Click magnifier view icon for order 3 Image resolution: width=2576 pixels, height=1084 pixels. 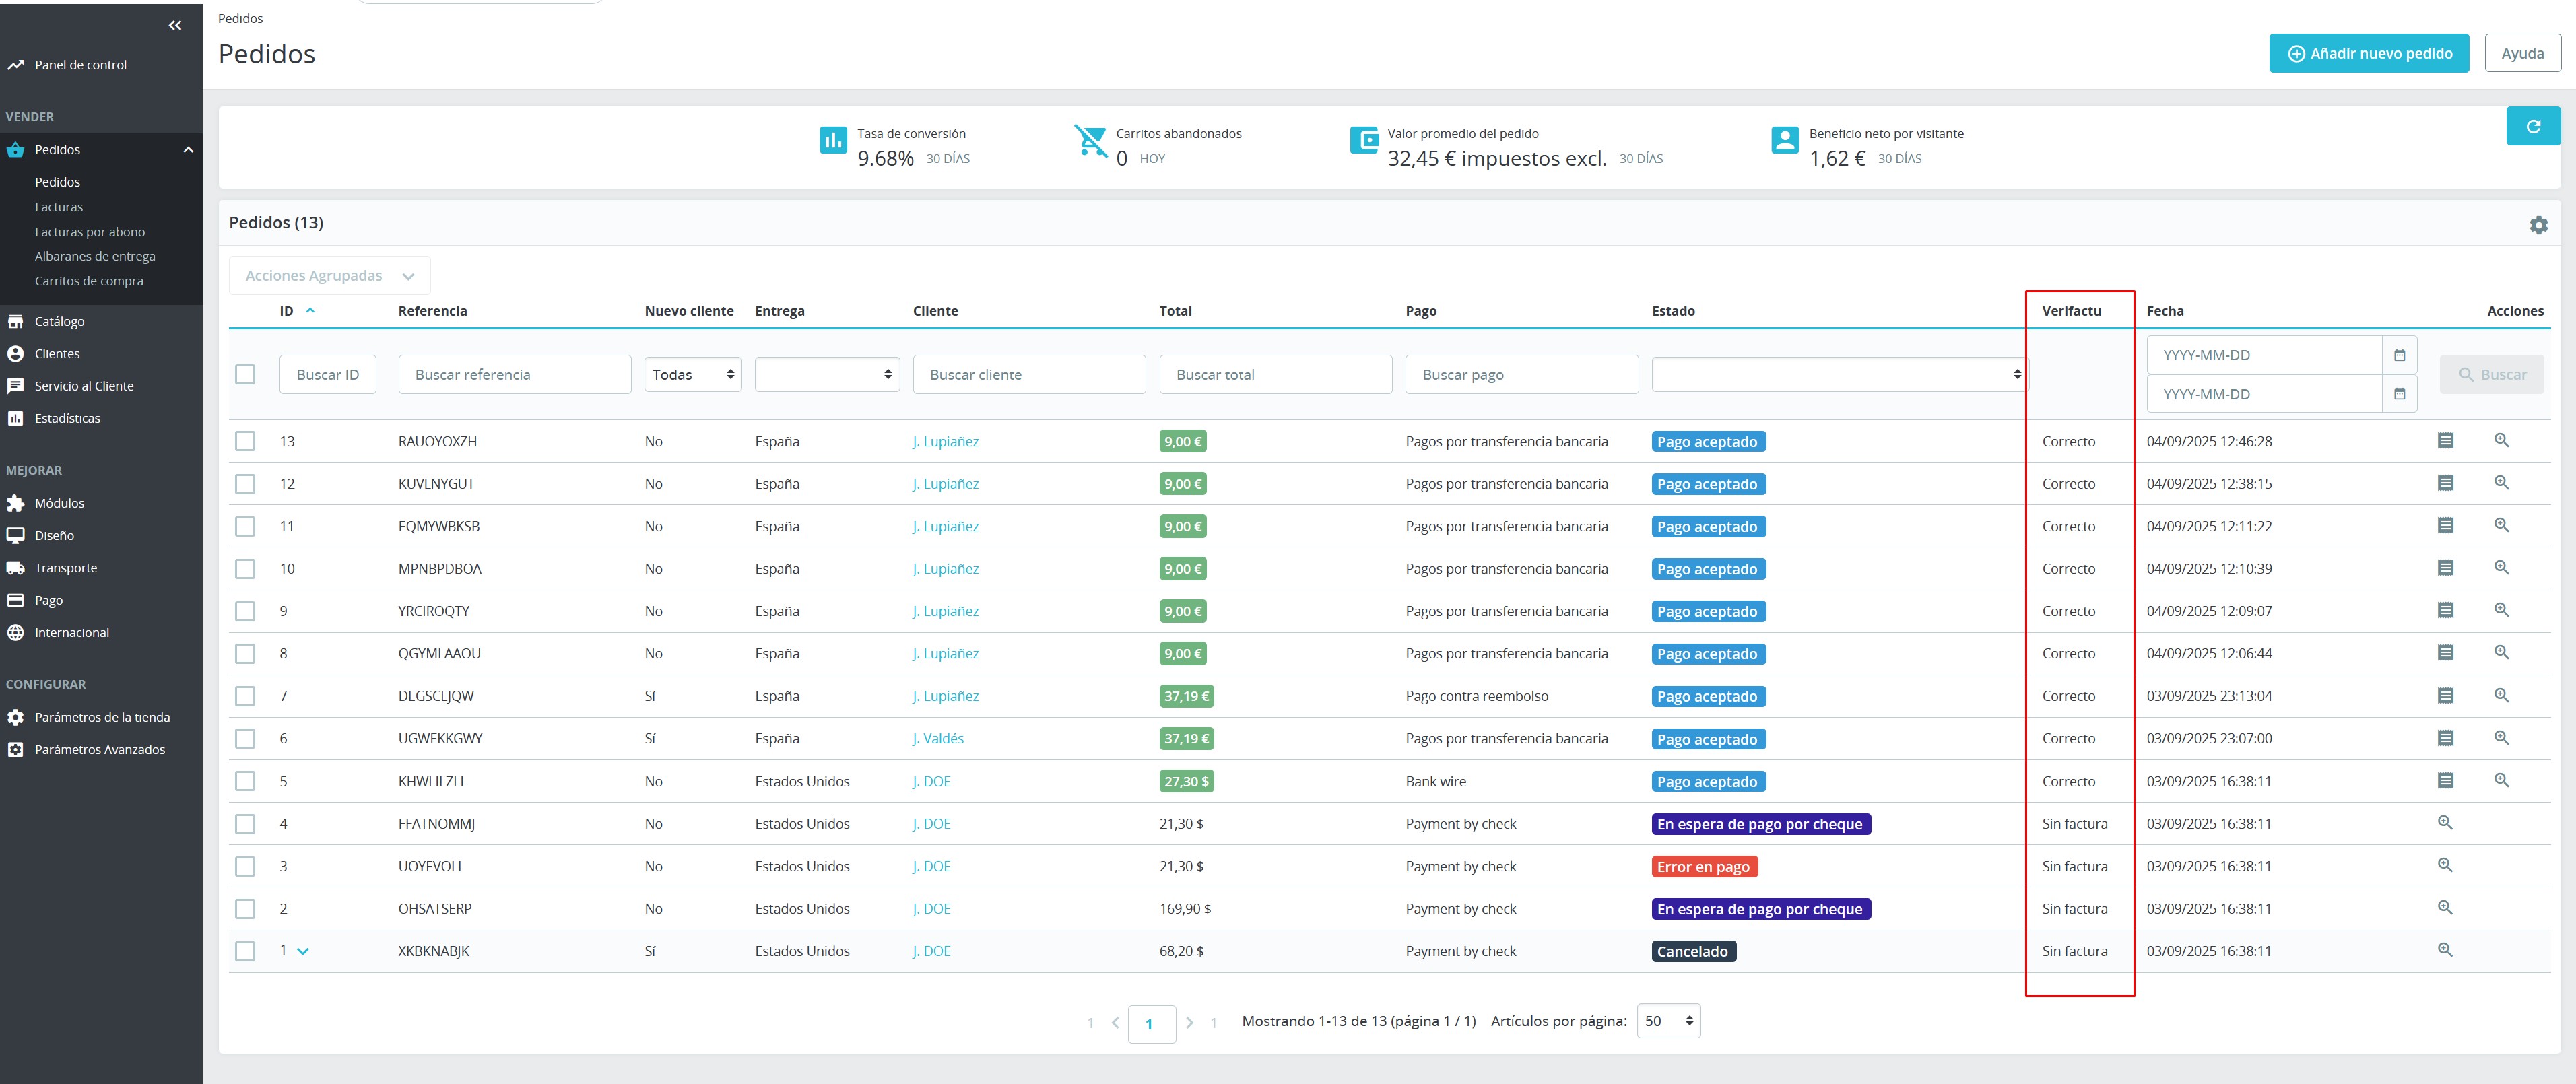pyautogui.click(x=2445, y=866)
